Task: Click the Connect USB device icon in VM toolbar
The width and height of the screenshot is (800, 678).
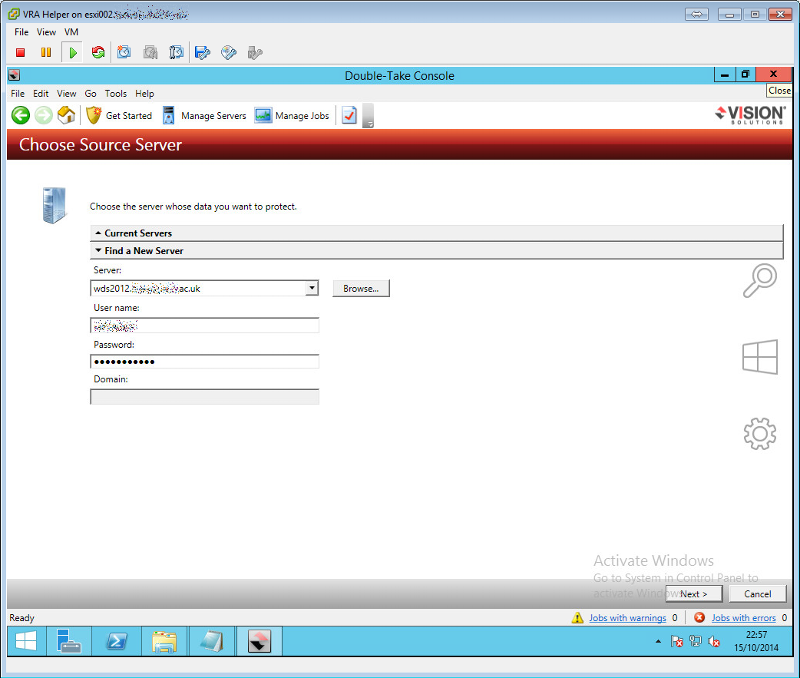Action: click(255, 53)
